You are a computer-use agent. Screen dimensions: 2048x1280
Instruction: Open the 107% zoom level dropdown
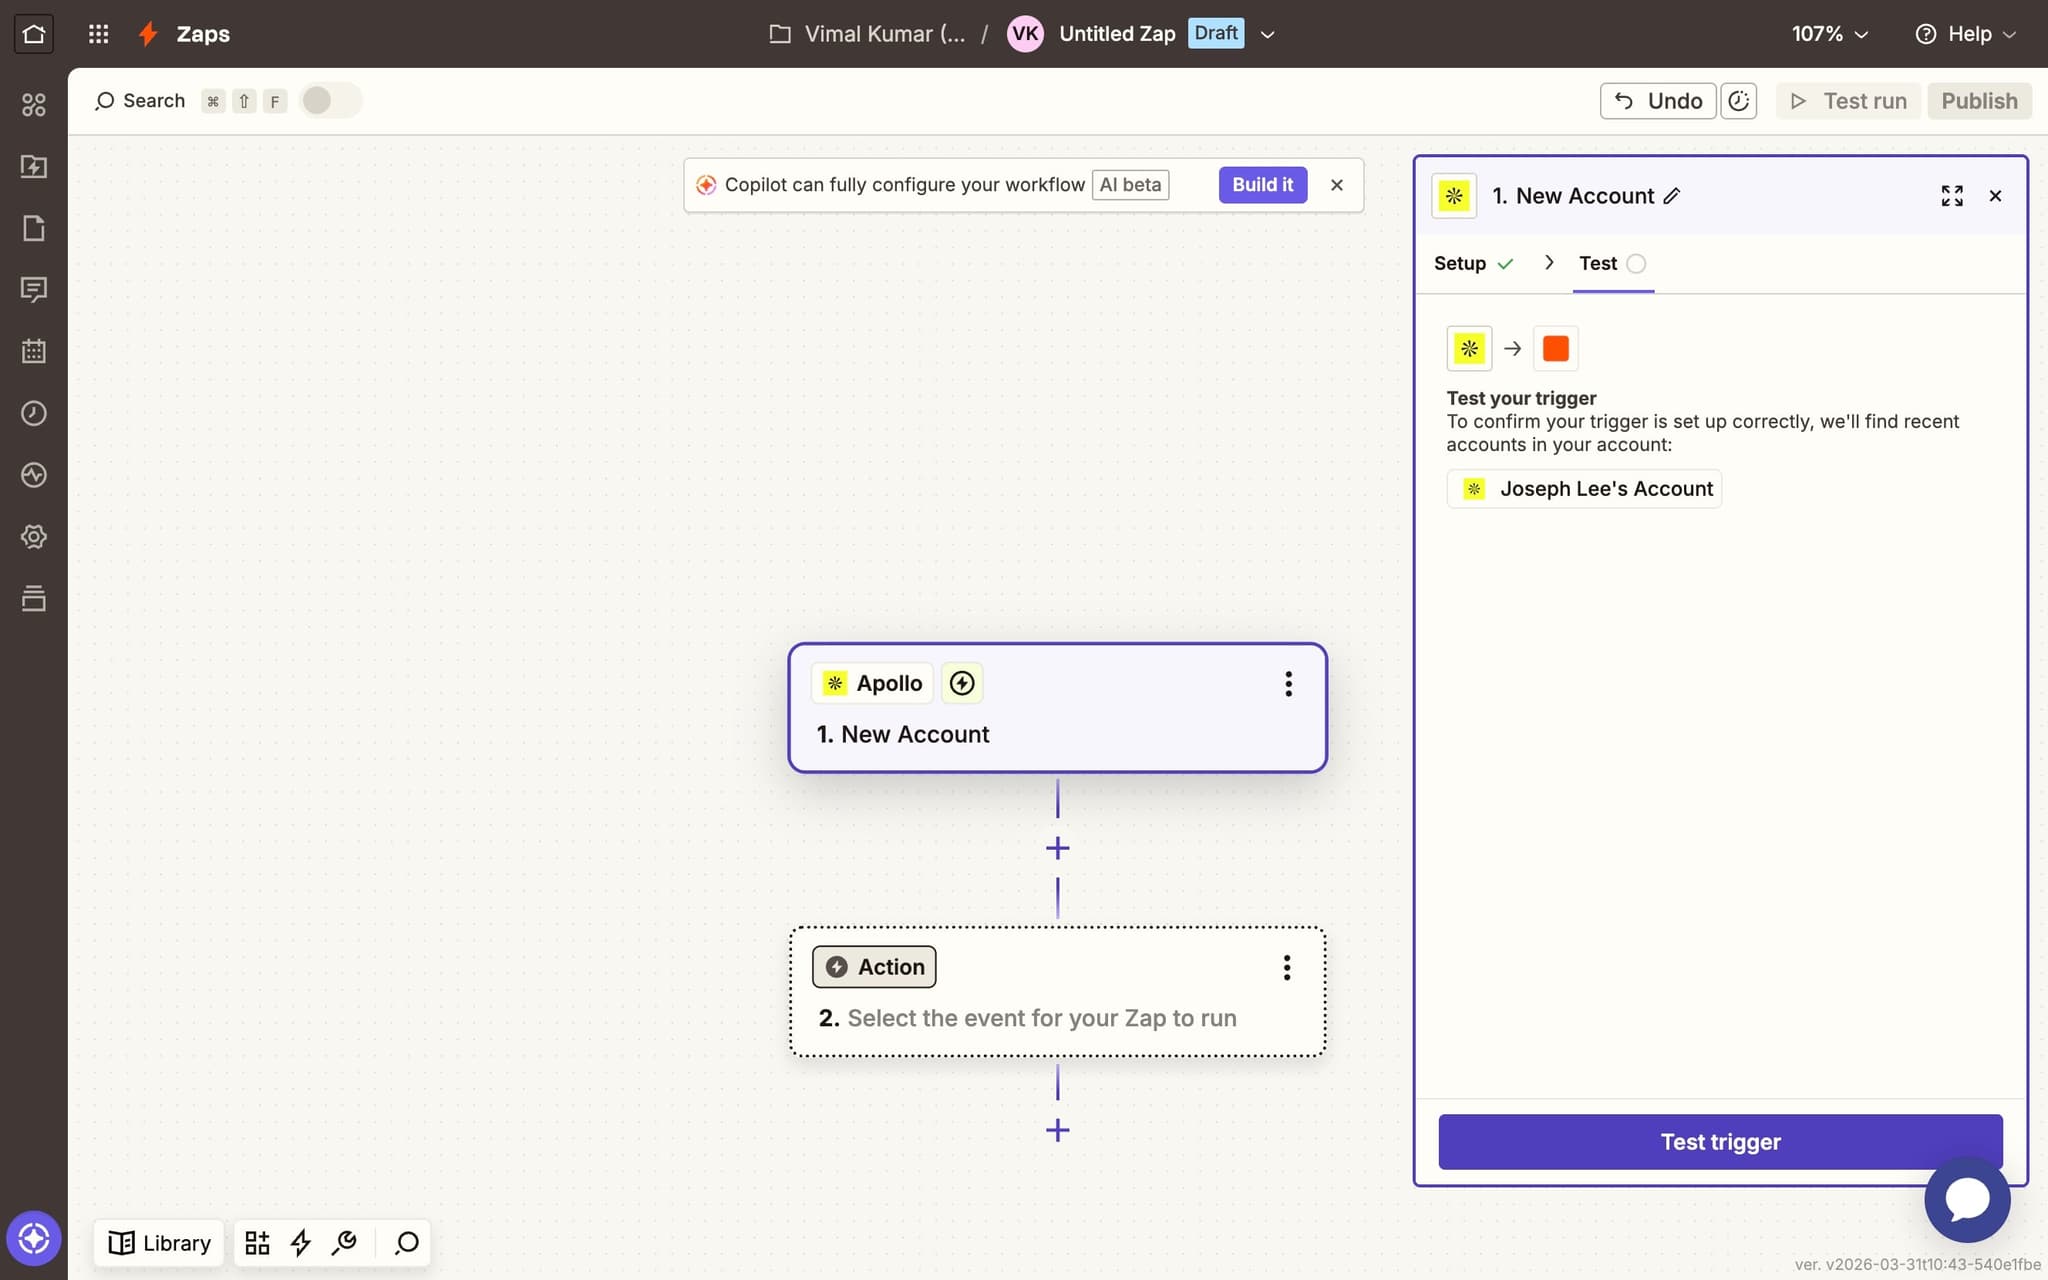pyautogui.click(x=1829, y=34)
